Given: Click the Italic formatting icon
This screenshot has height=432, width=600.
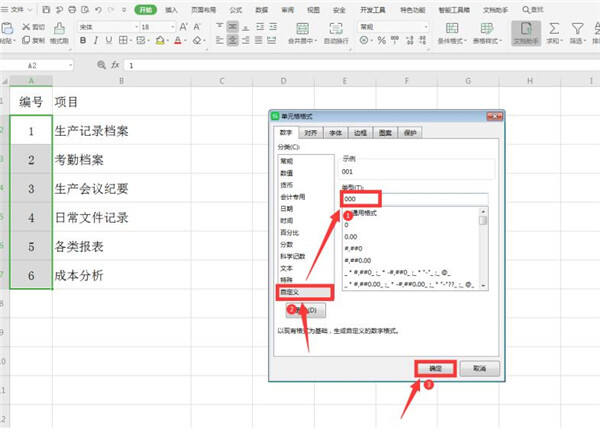Looking at the screenshot, I should point(96,42).
